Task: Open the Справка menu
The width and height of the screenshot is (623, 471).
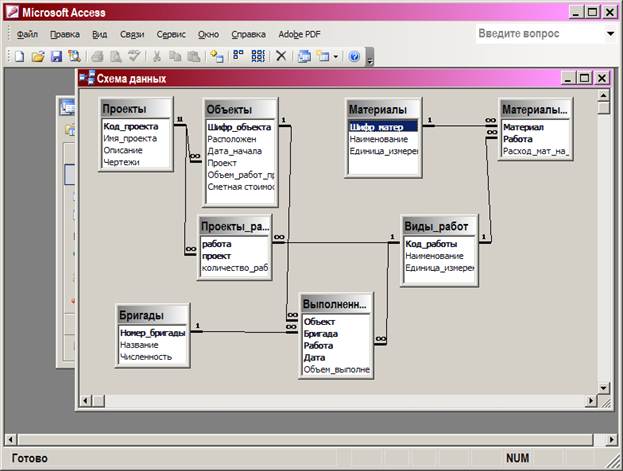Action: (248, 35)
